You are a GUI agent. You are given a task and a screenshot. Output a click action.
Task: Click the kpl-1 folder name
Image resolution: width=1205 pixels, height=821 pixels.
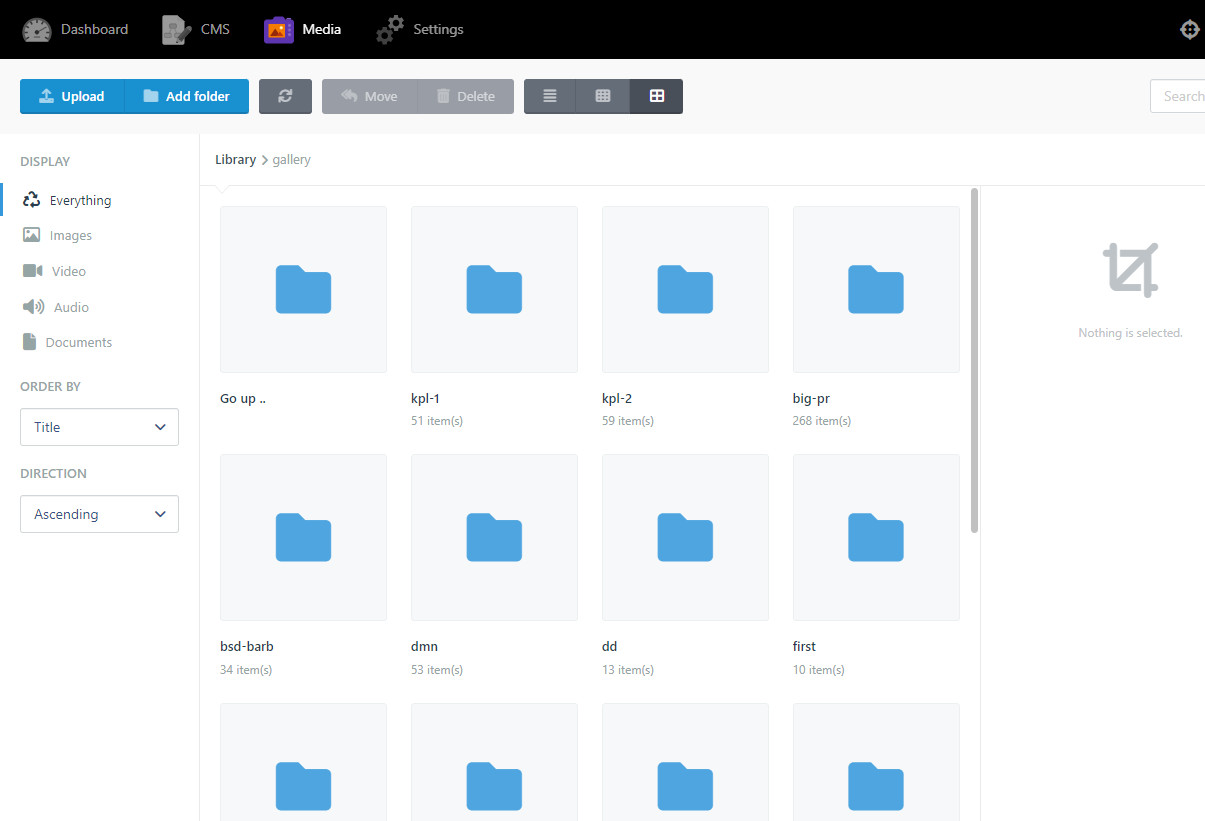click(426, 398)
